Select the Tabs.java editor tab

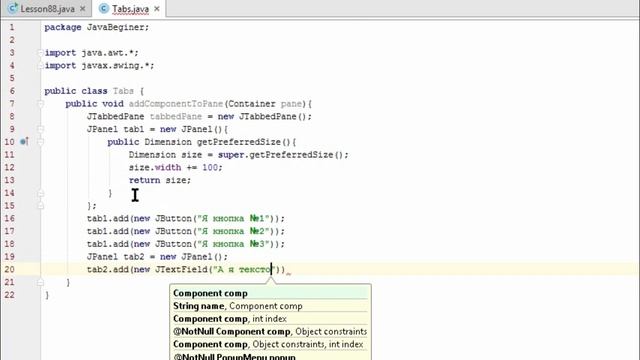pyautogui.click(x=129, y=9)
